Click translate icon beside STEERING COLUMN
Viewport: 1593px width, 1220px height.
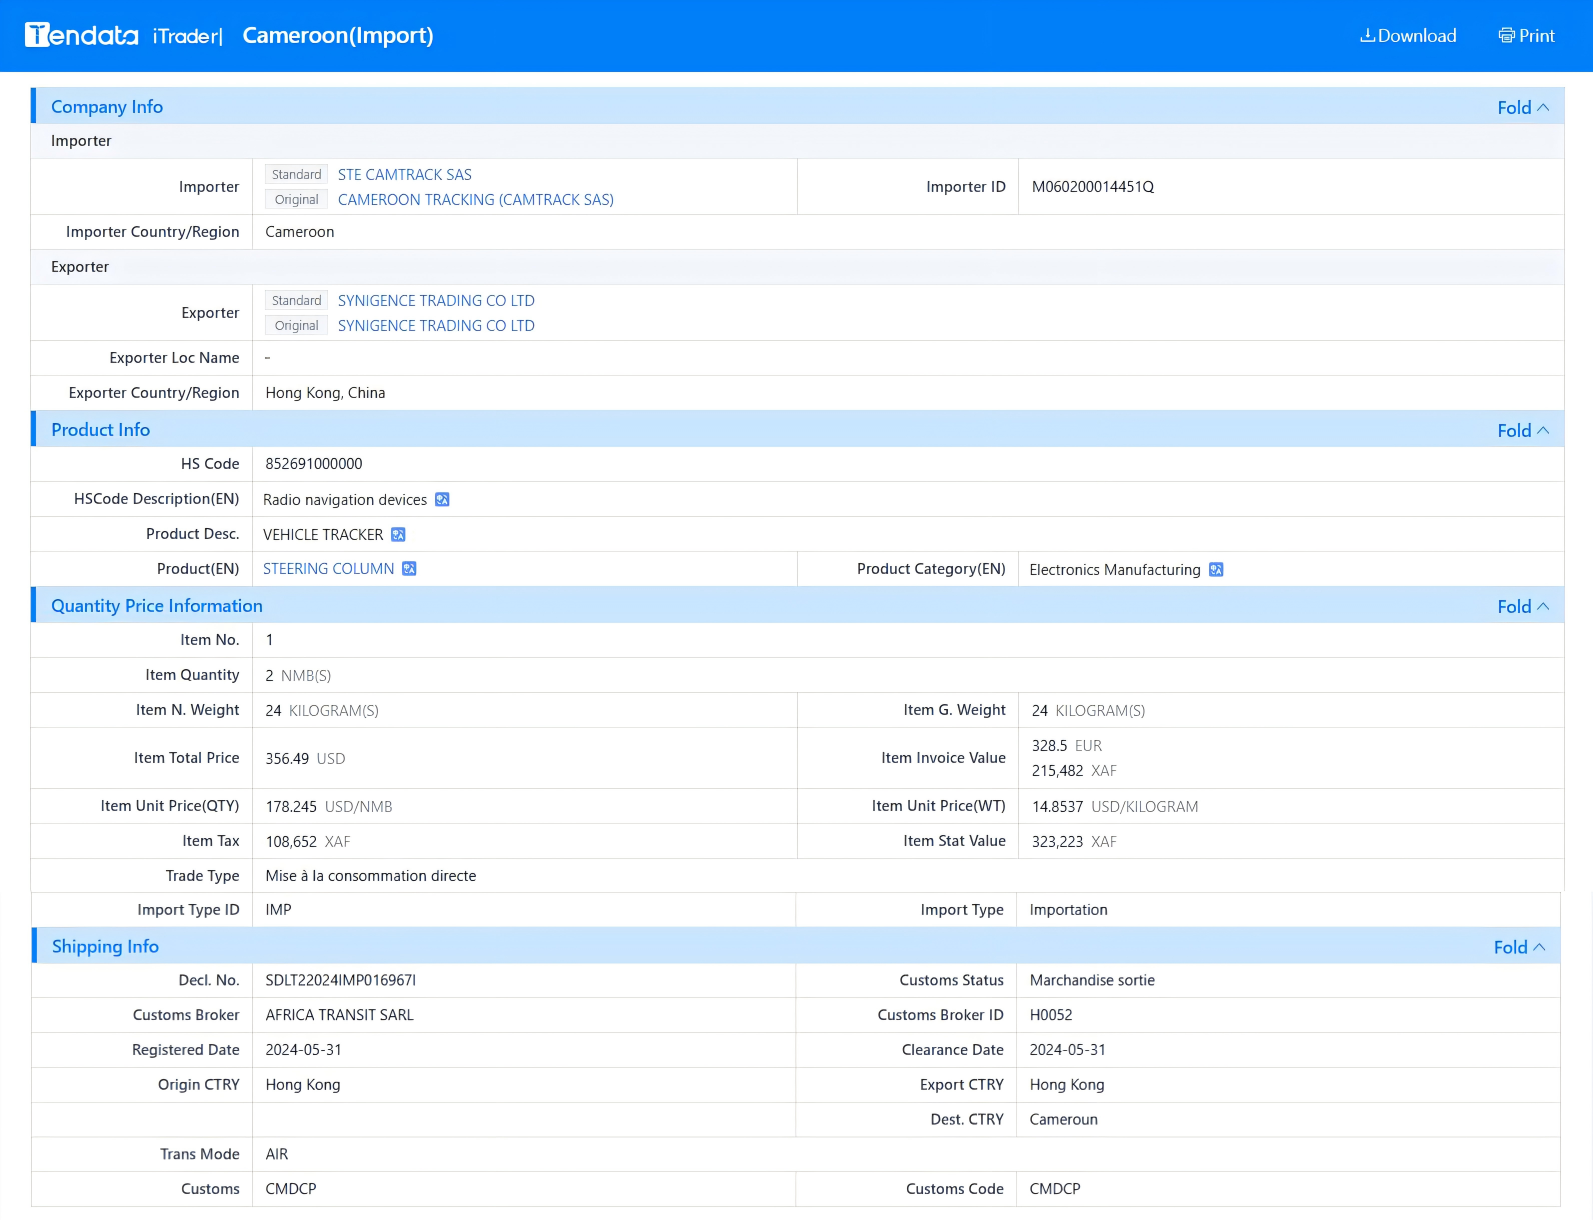click(x=409, y=568)
